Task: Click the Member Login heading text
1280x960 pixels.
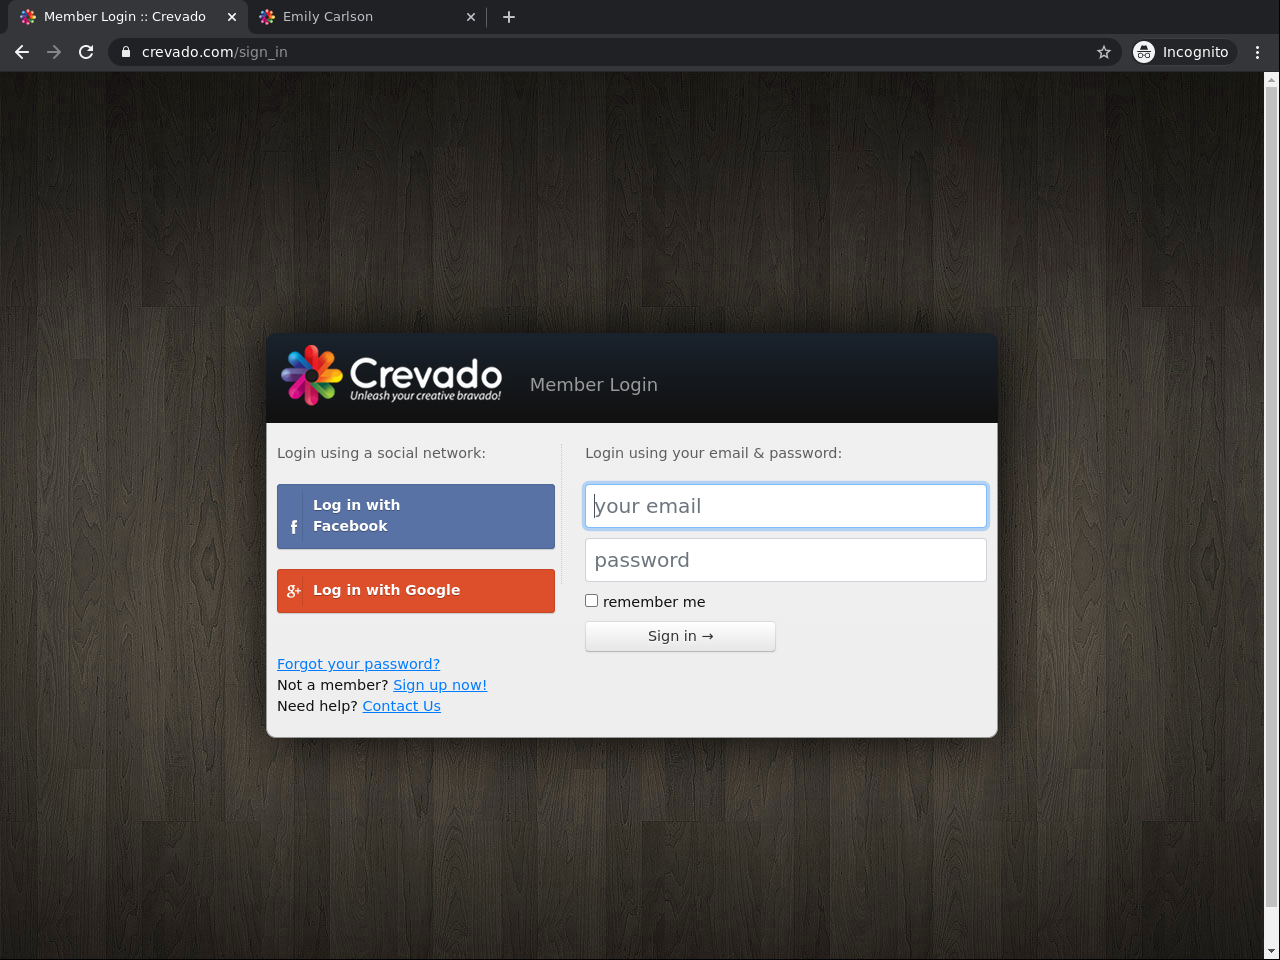Action: 594,385
